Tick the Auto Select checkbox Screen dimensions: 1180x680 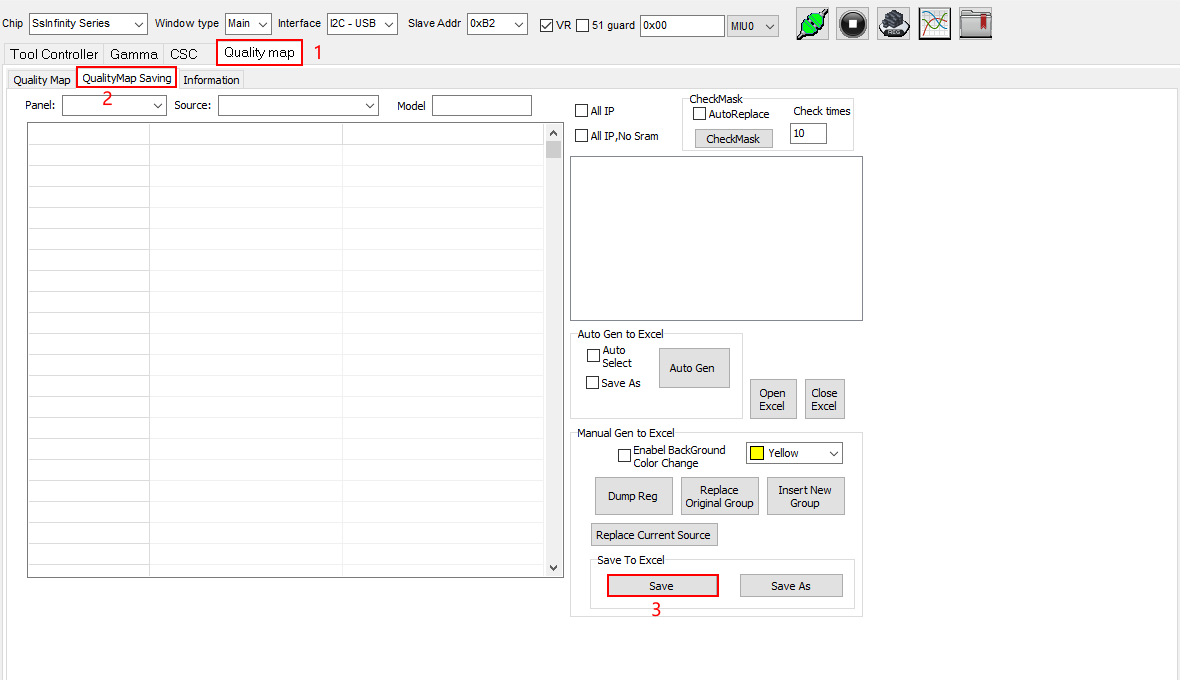(x=593, y=355)
